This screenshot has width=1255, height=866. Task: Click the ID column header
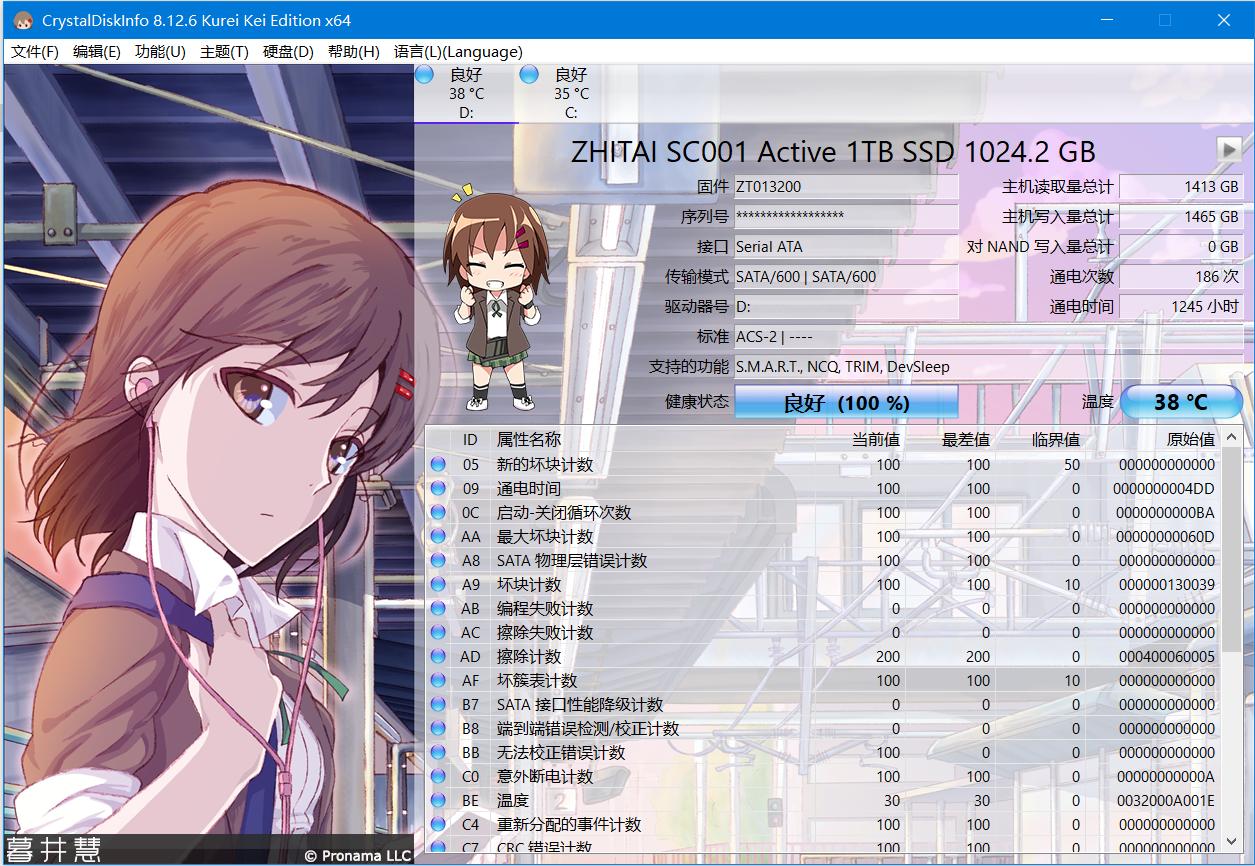click(x=470, y=439)
